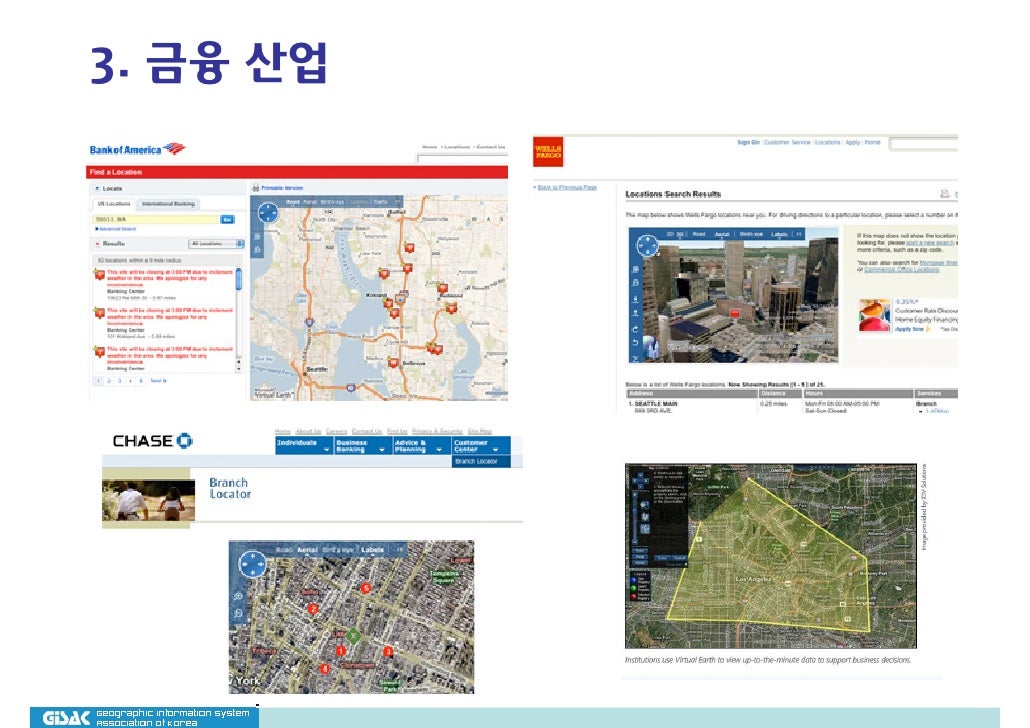Image resolution: width=1030 pixels, height=728 pixels.
Task: Click the Bank of America logo
Action: tap(137, 149)
